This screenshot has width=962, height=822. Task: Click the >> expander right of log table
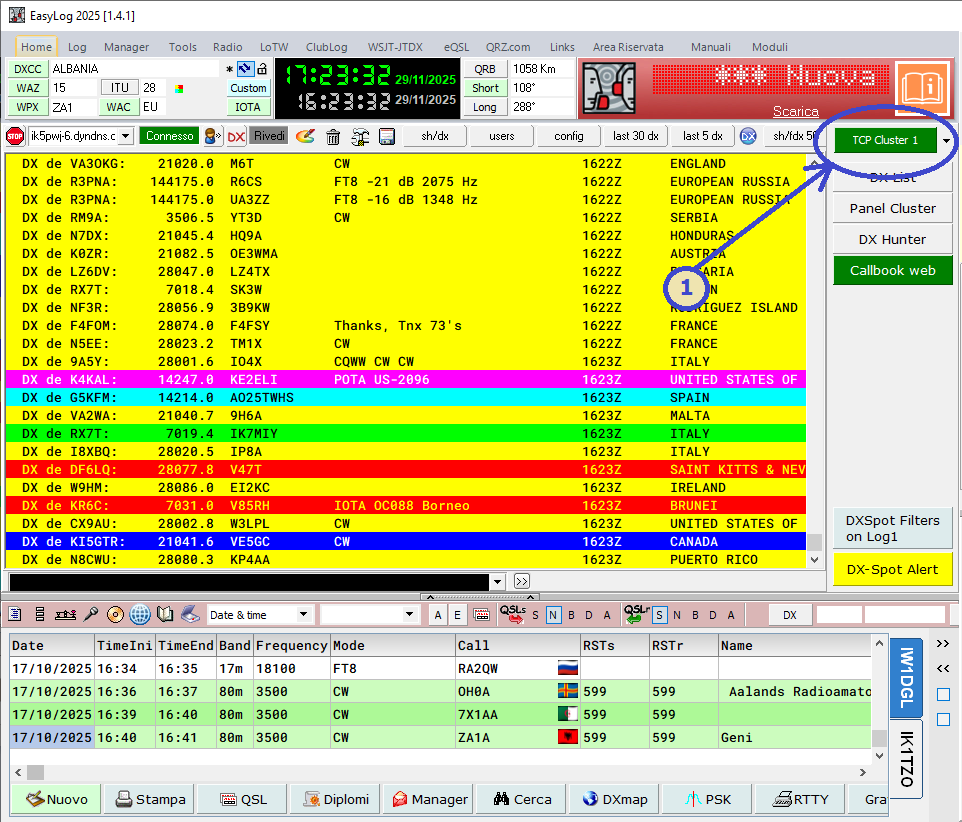943,643
